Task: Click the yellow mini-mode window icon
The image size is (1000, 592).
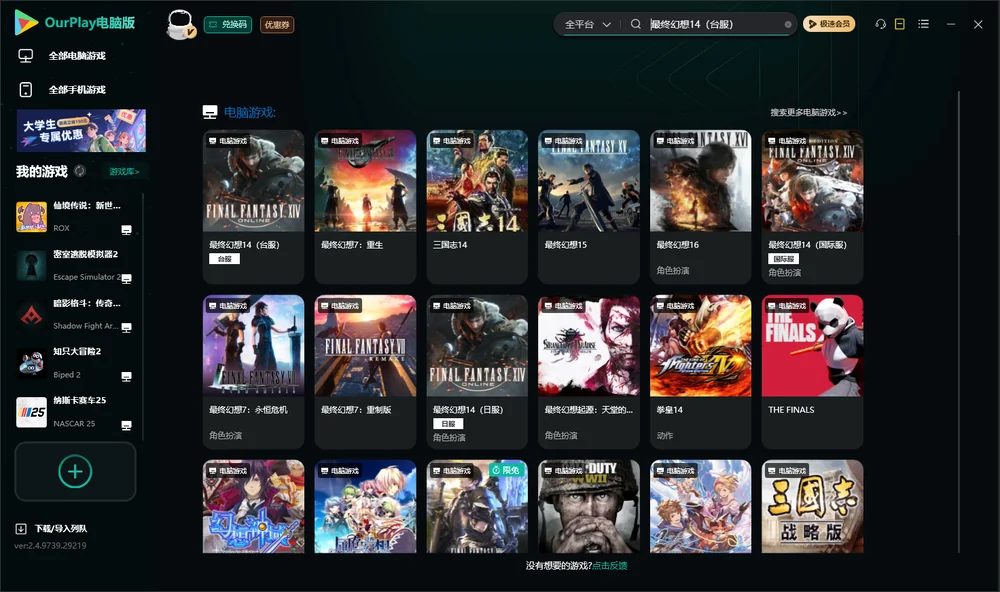Action: [x=900, y=24]
